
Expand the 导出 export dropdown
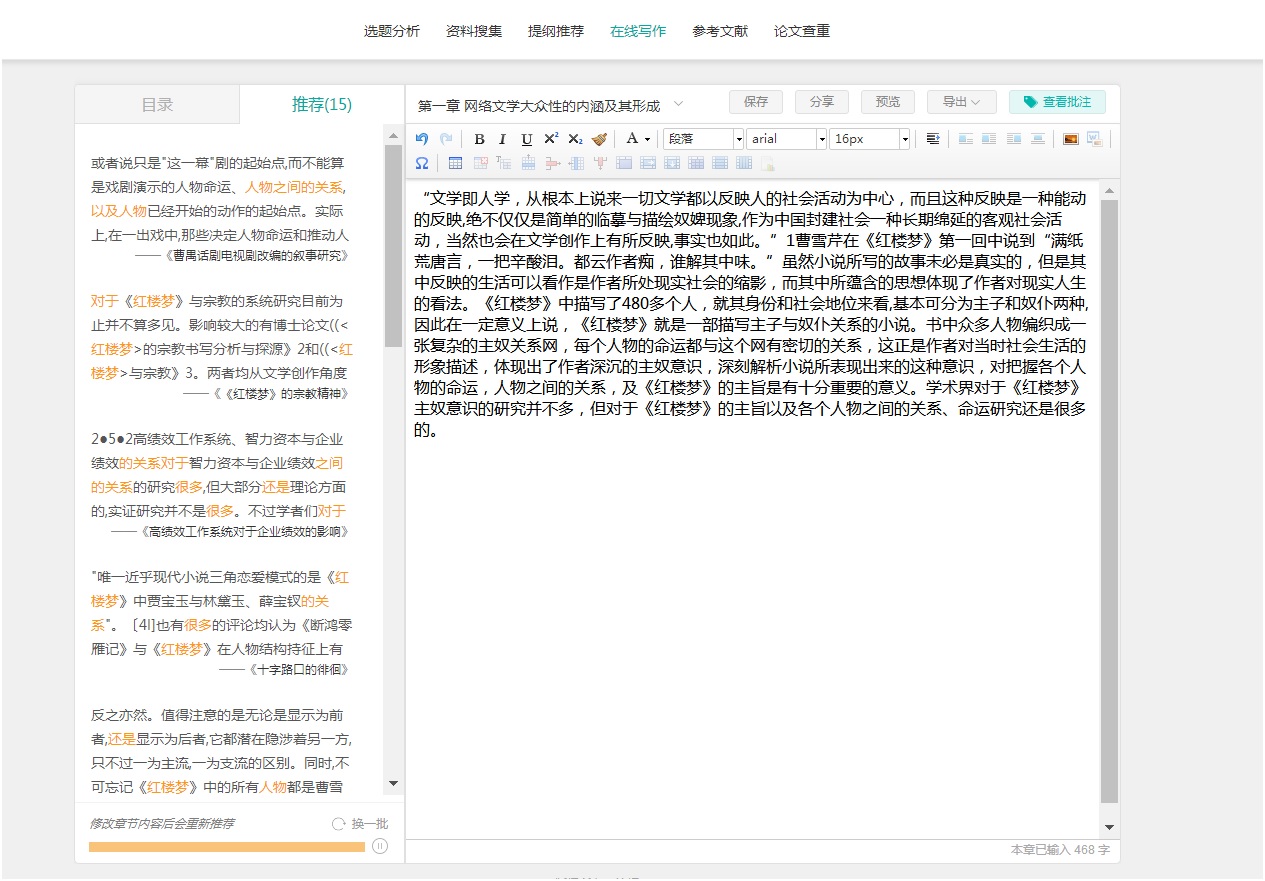click(961, 102)
